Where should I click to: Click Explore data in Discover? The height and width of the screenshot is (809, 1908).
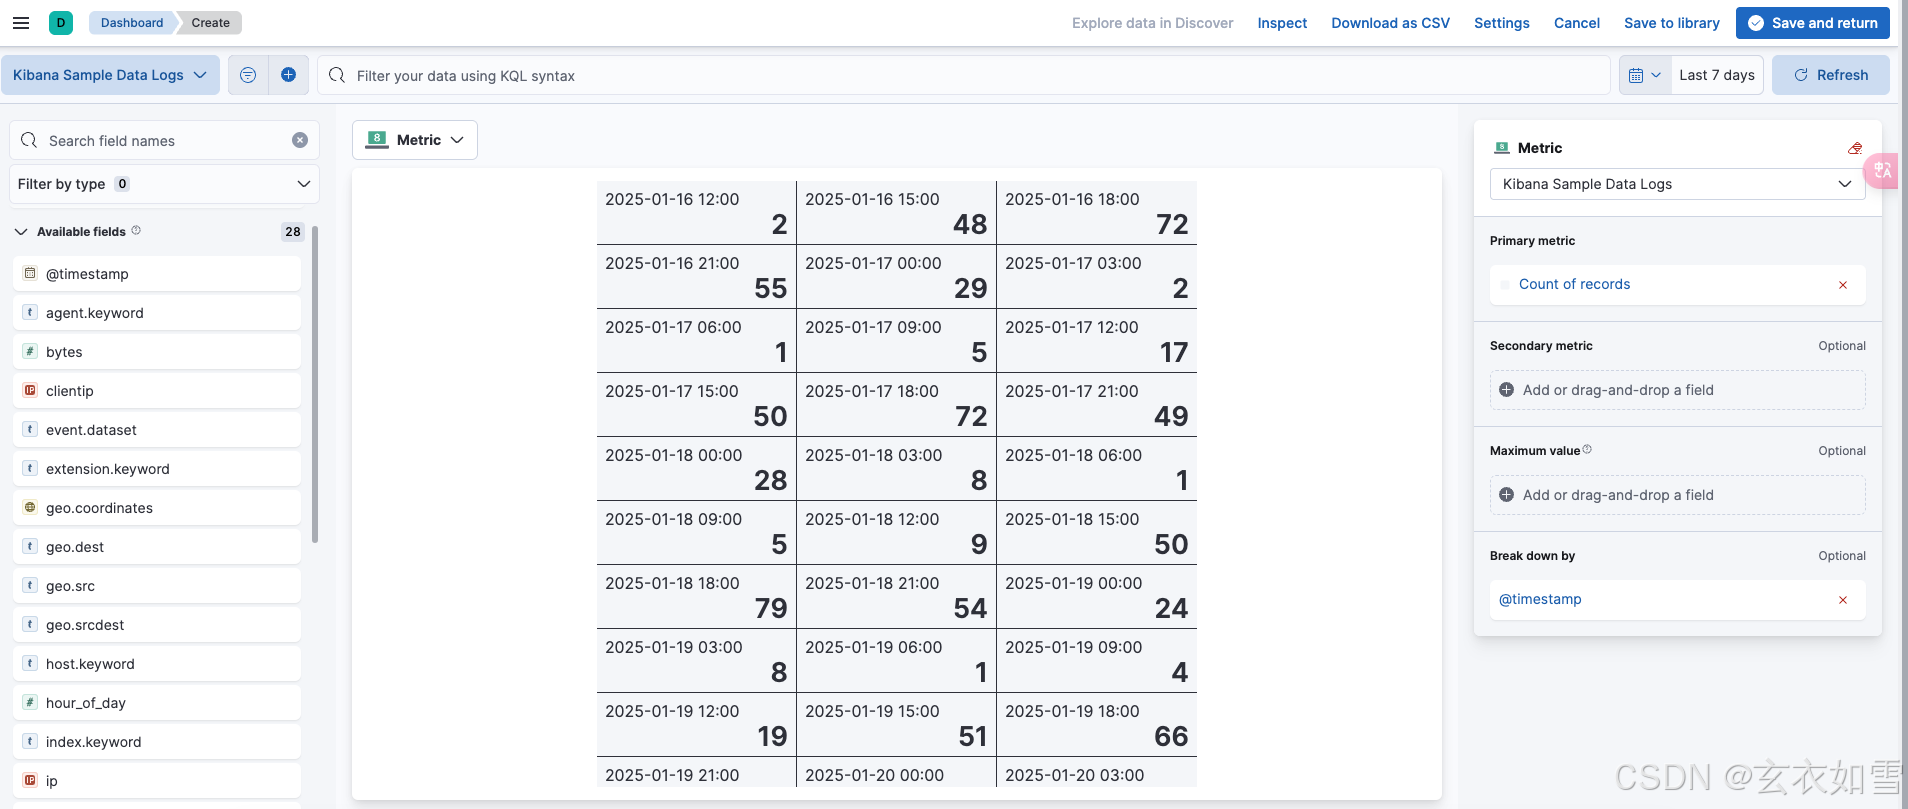click(x=1152, y=23)
